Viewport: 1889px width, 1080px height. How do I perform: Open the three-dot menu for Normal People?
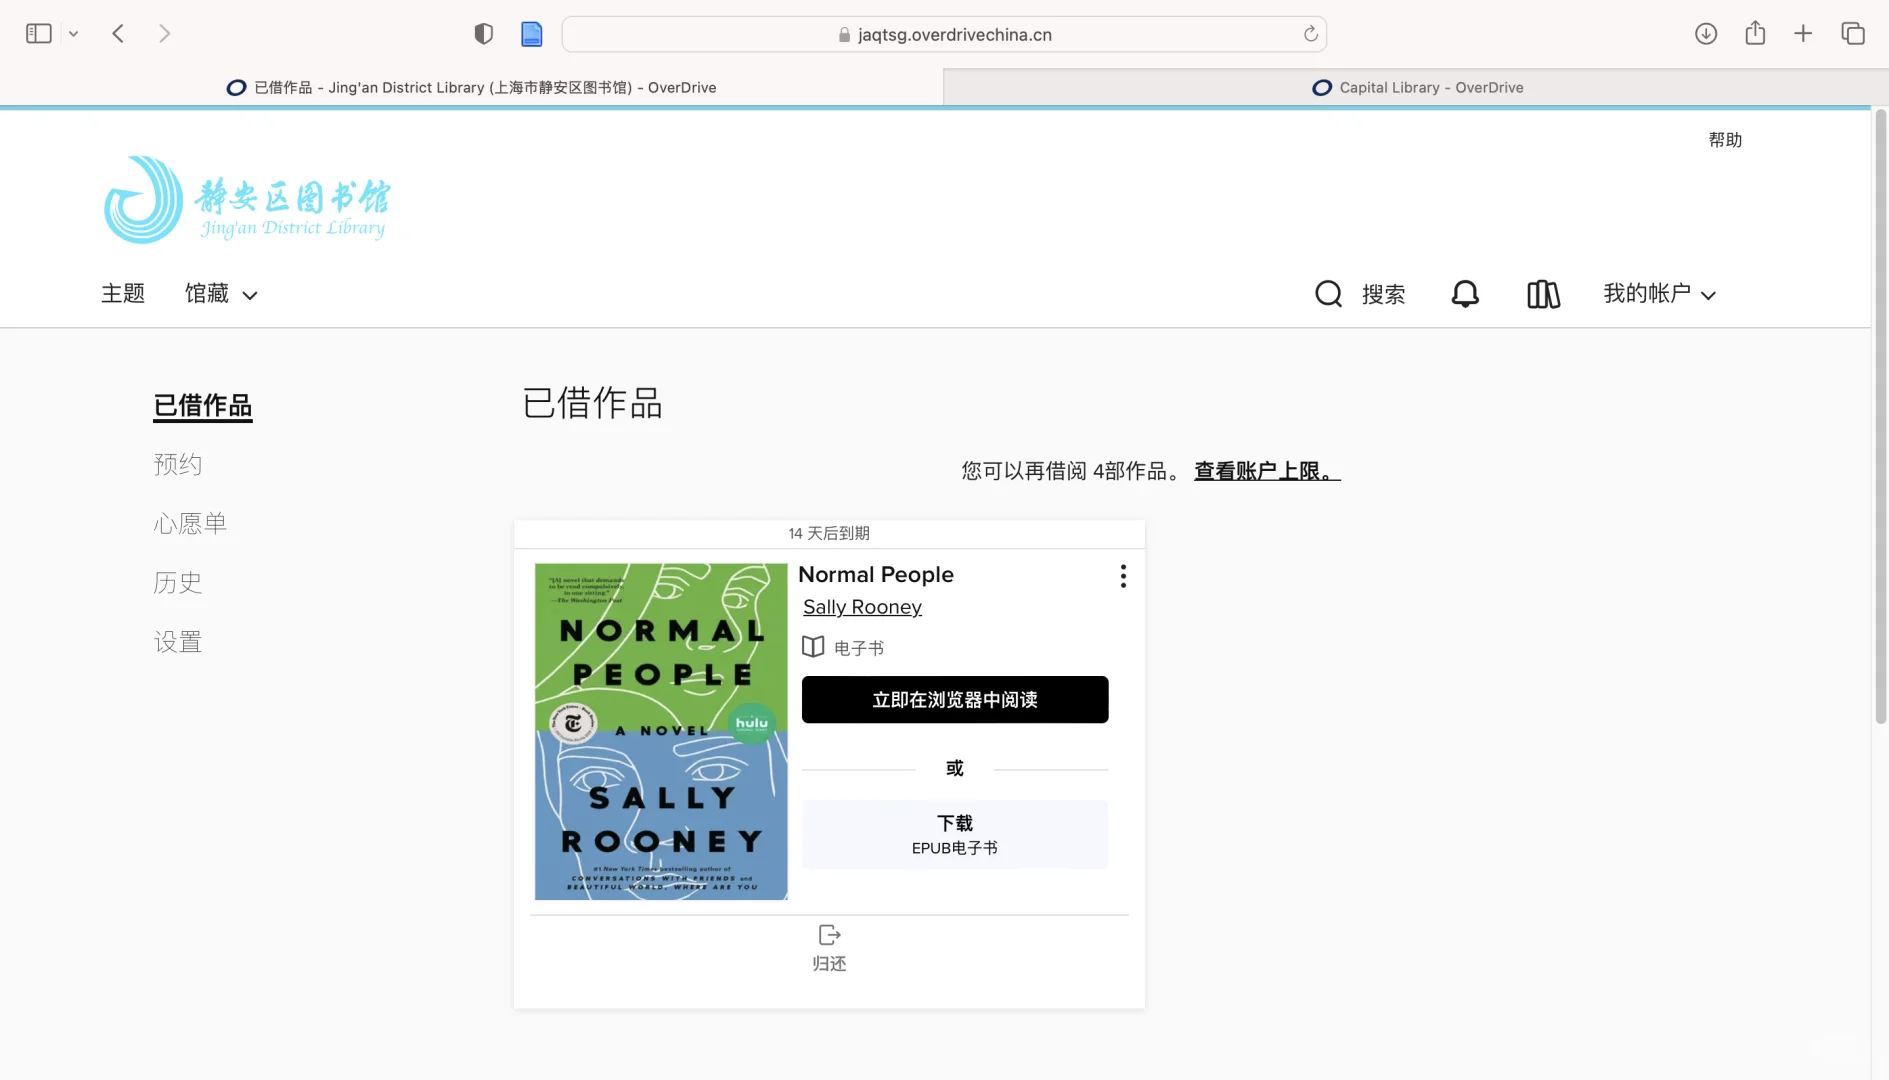pos(1123,576)
